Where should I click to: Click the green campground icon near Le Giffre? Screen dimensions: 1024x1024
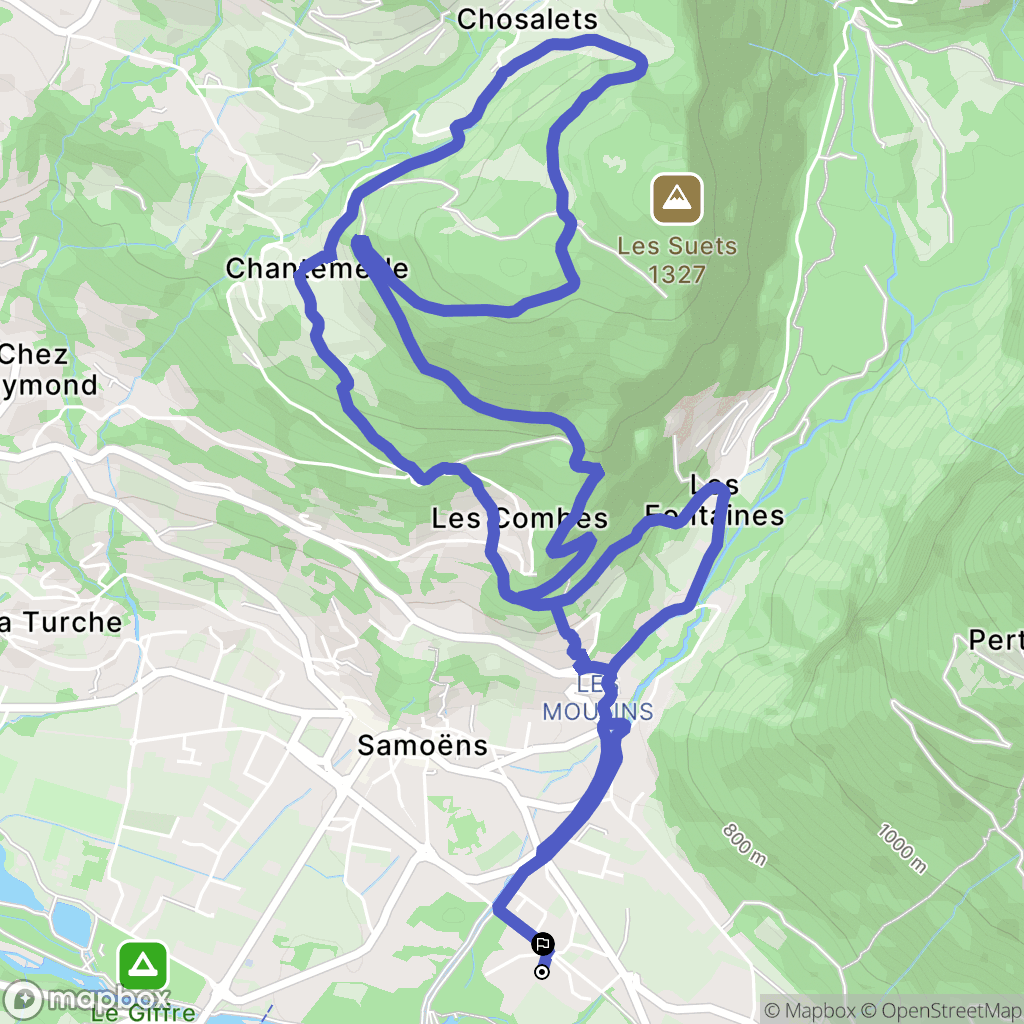(x=143, y=966)
